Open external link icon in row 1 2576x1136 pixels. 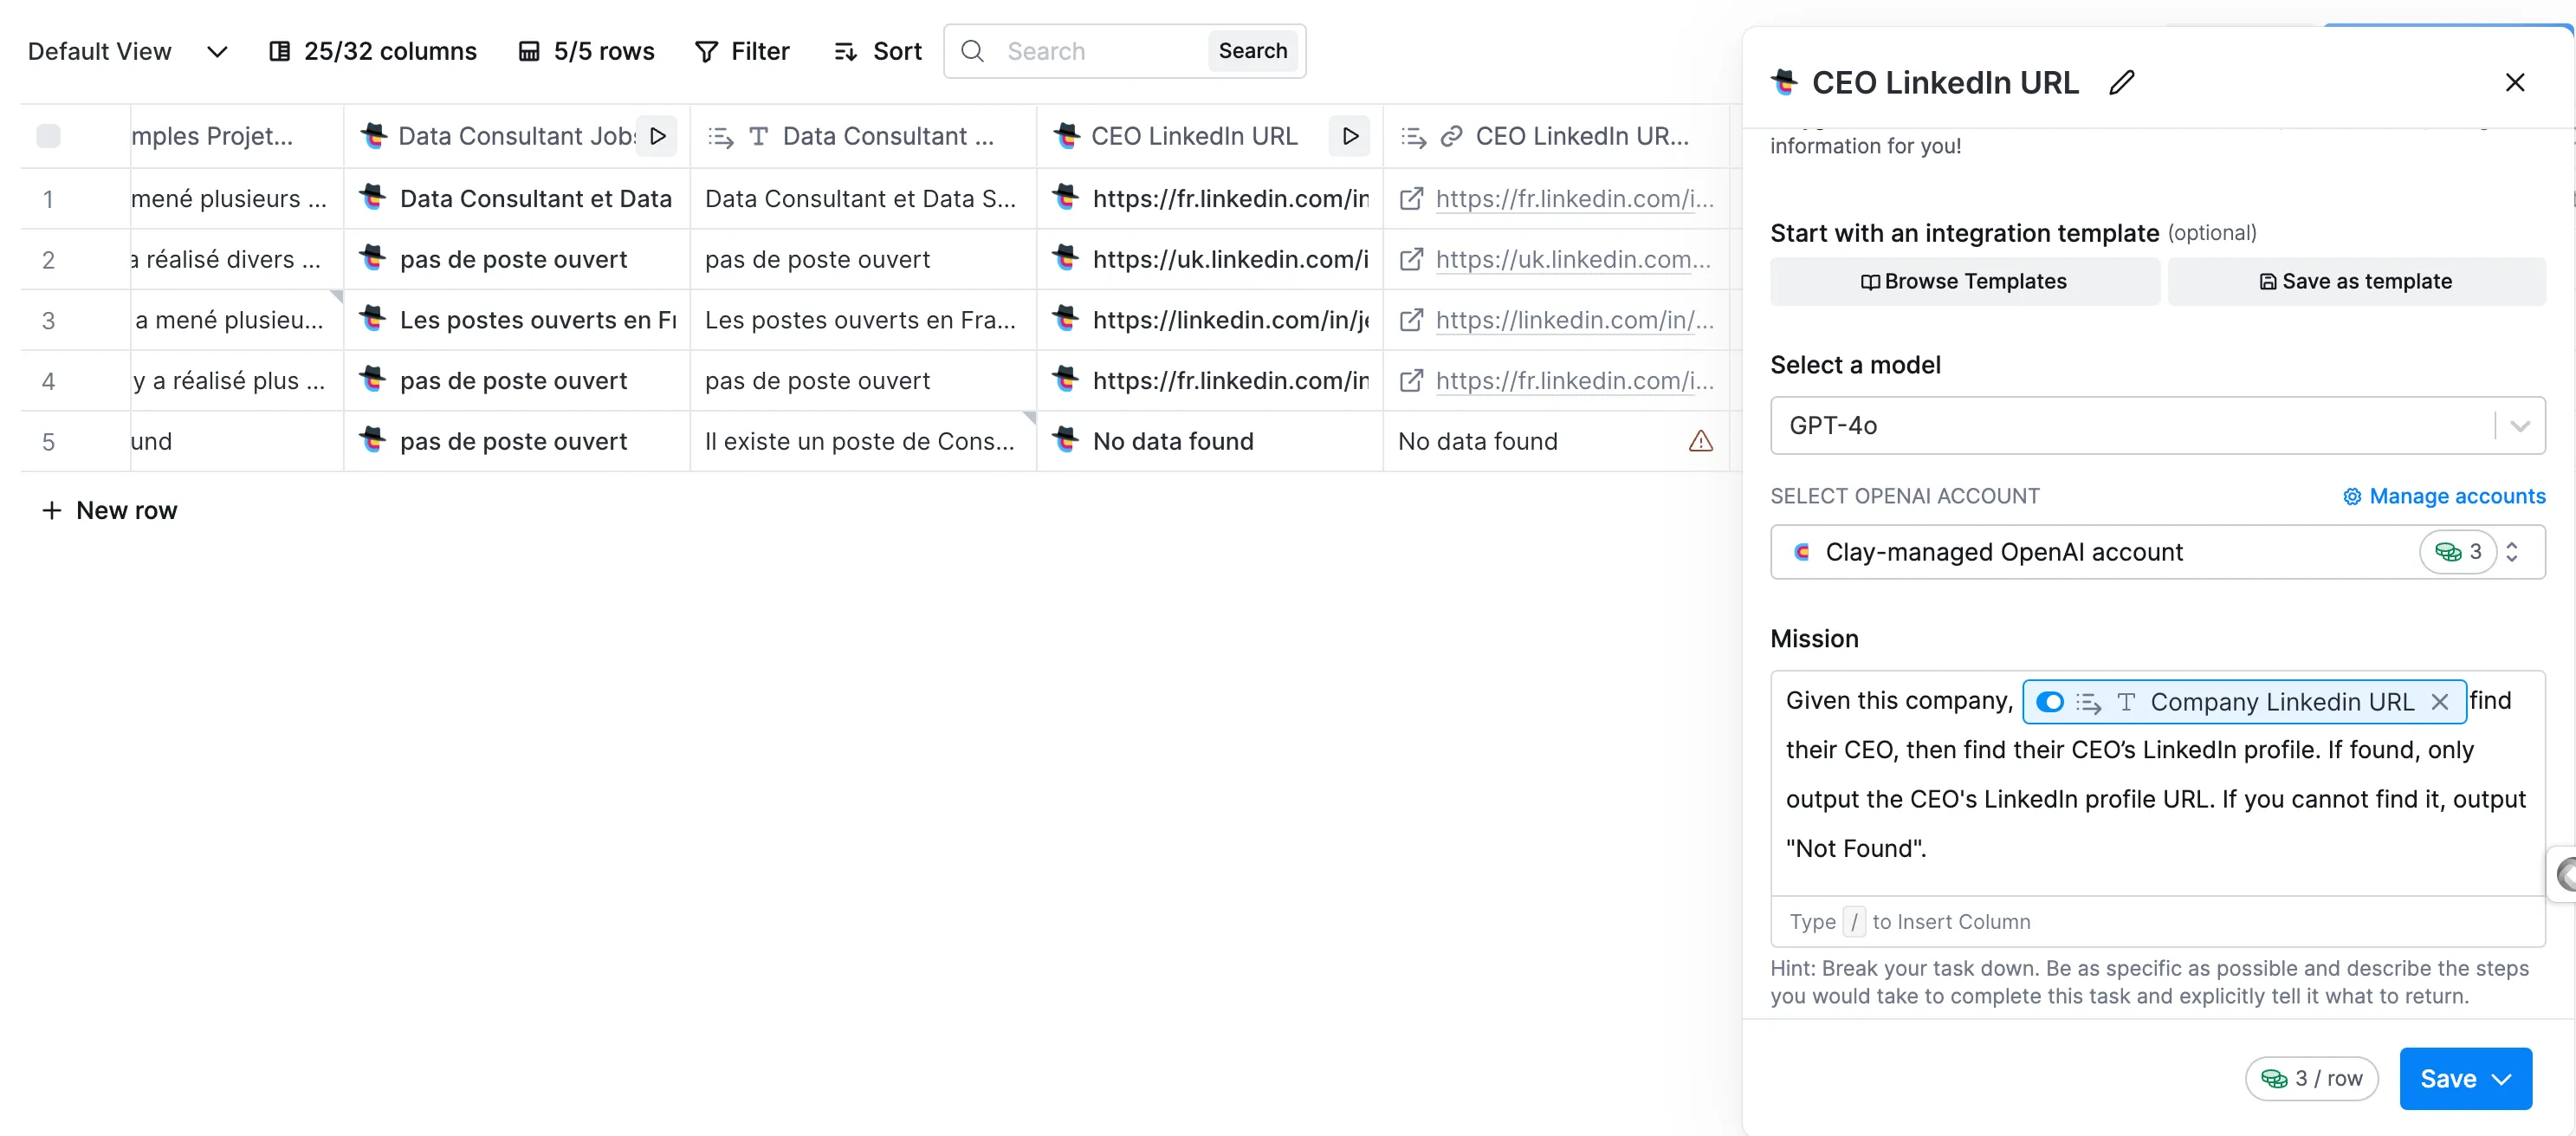pyautogui.click(x=1410, y=198)
